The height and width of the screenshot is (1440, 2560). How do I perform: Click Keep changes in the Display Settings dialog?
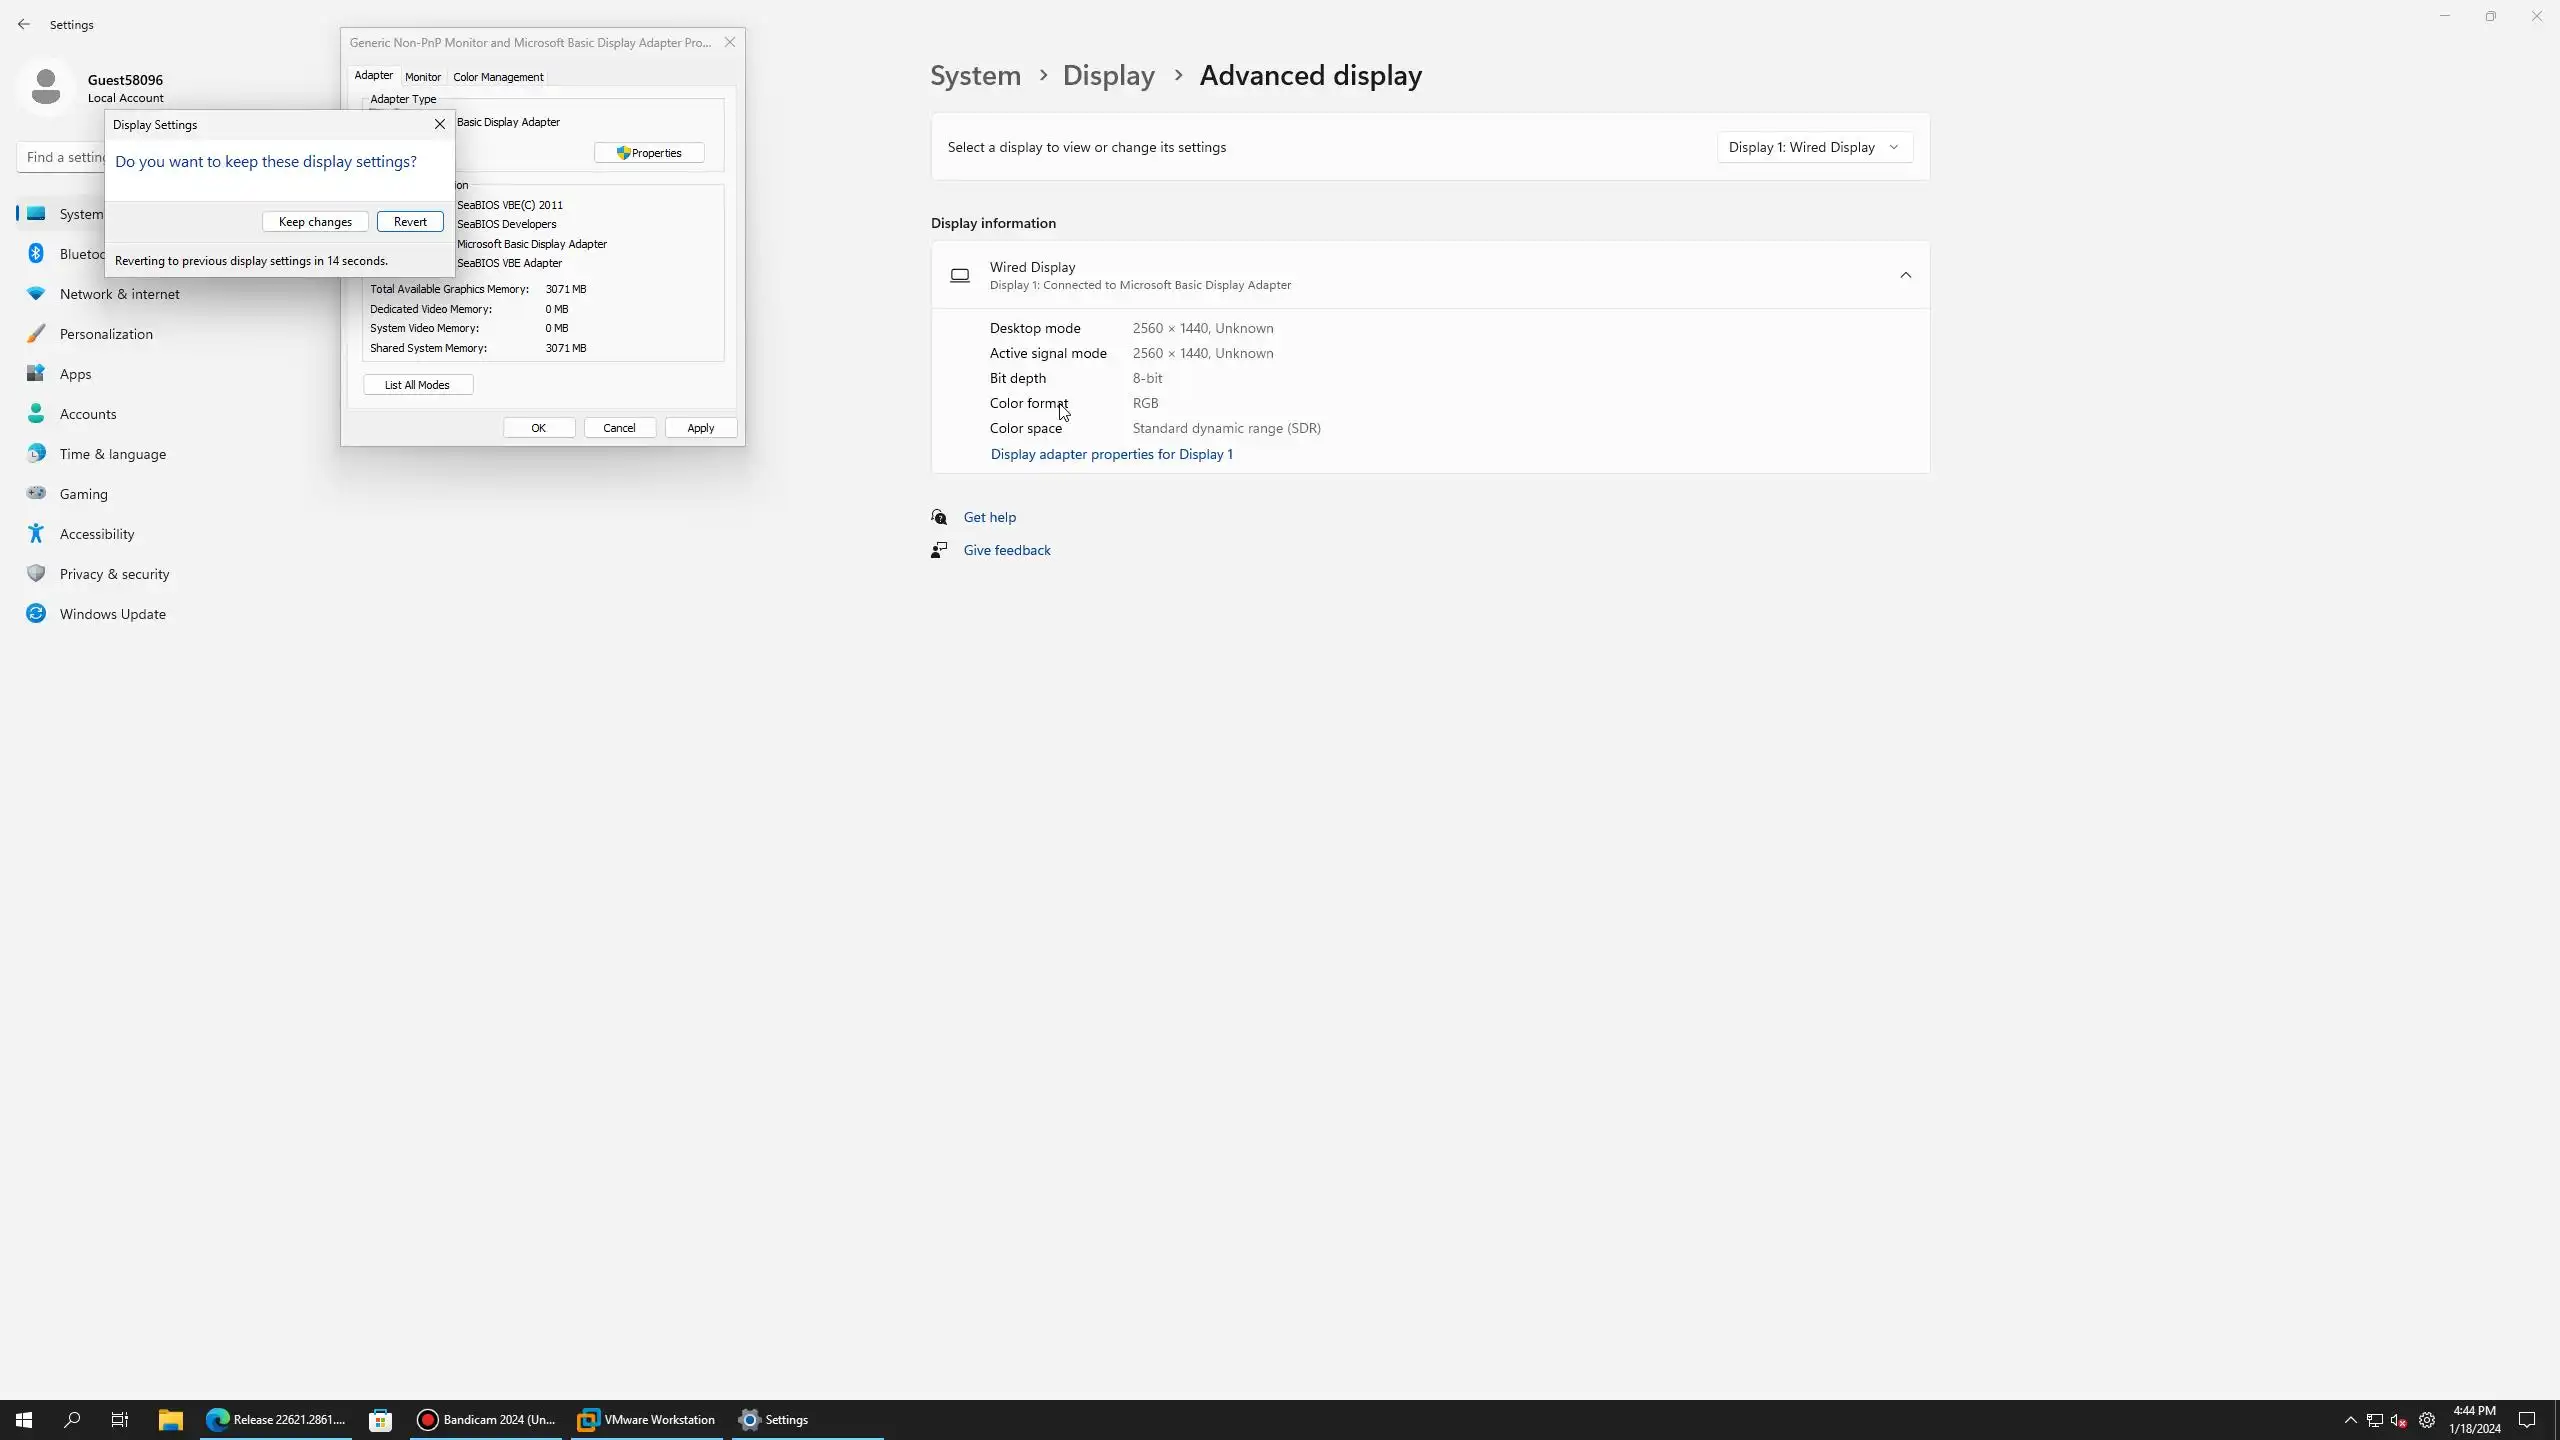tap(315, 222)
